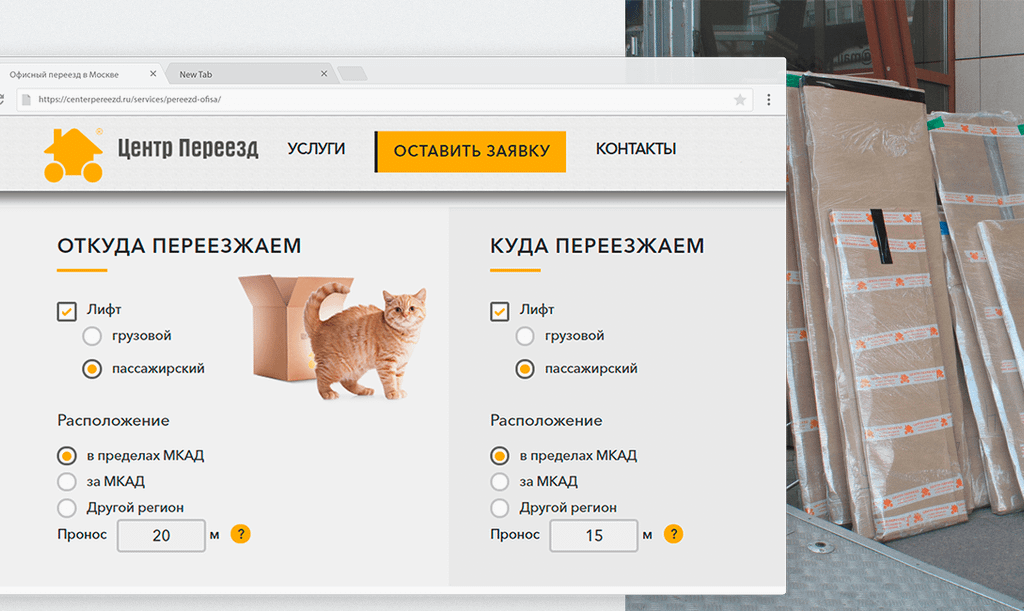Open help icon next to 20 м field

tap(240, 534)
